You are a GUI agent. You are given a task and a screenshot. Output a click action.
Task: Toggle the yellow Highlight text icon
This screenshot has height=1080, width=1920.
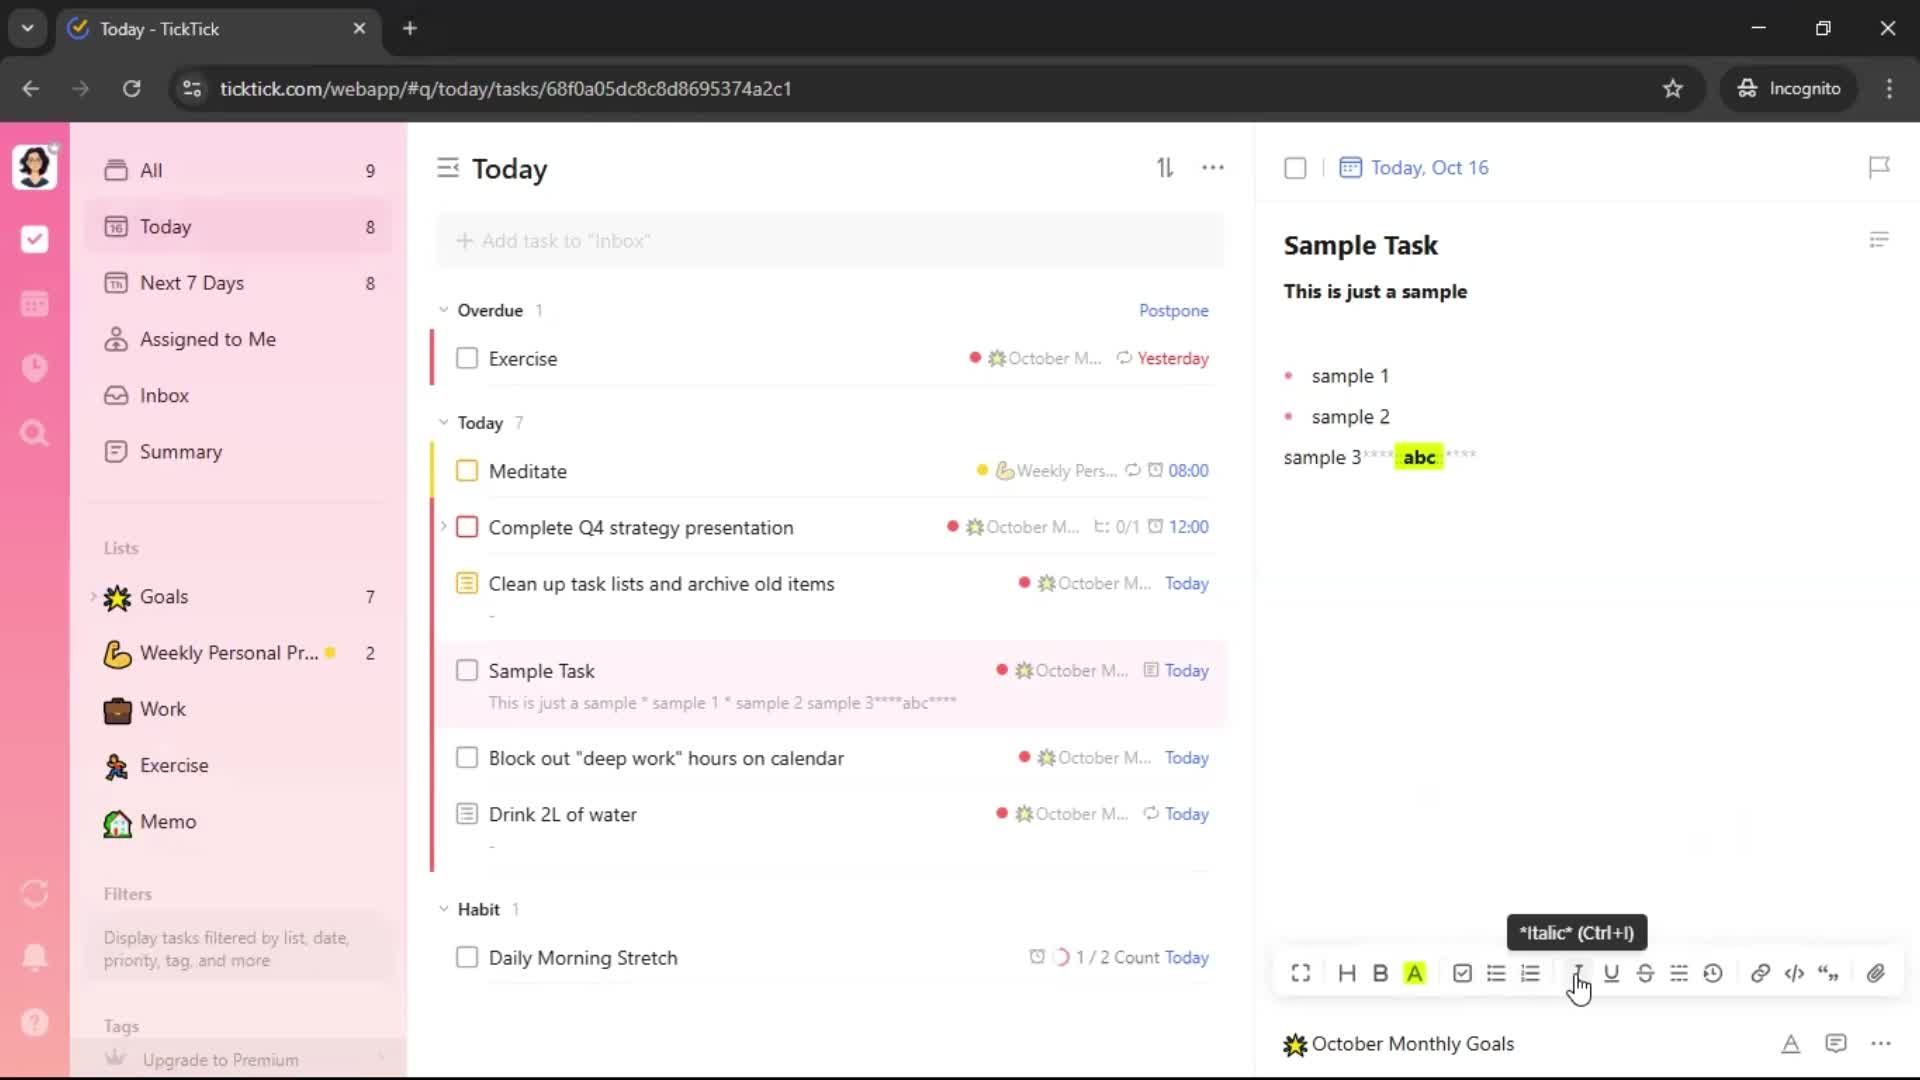(x=1414, y=973)
